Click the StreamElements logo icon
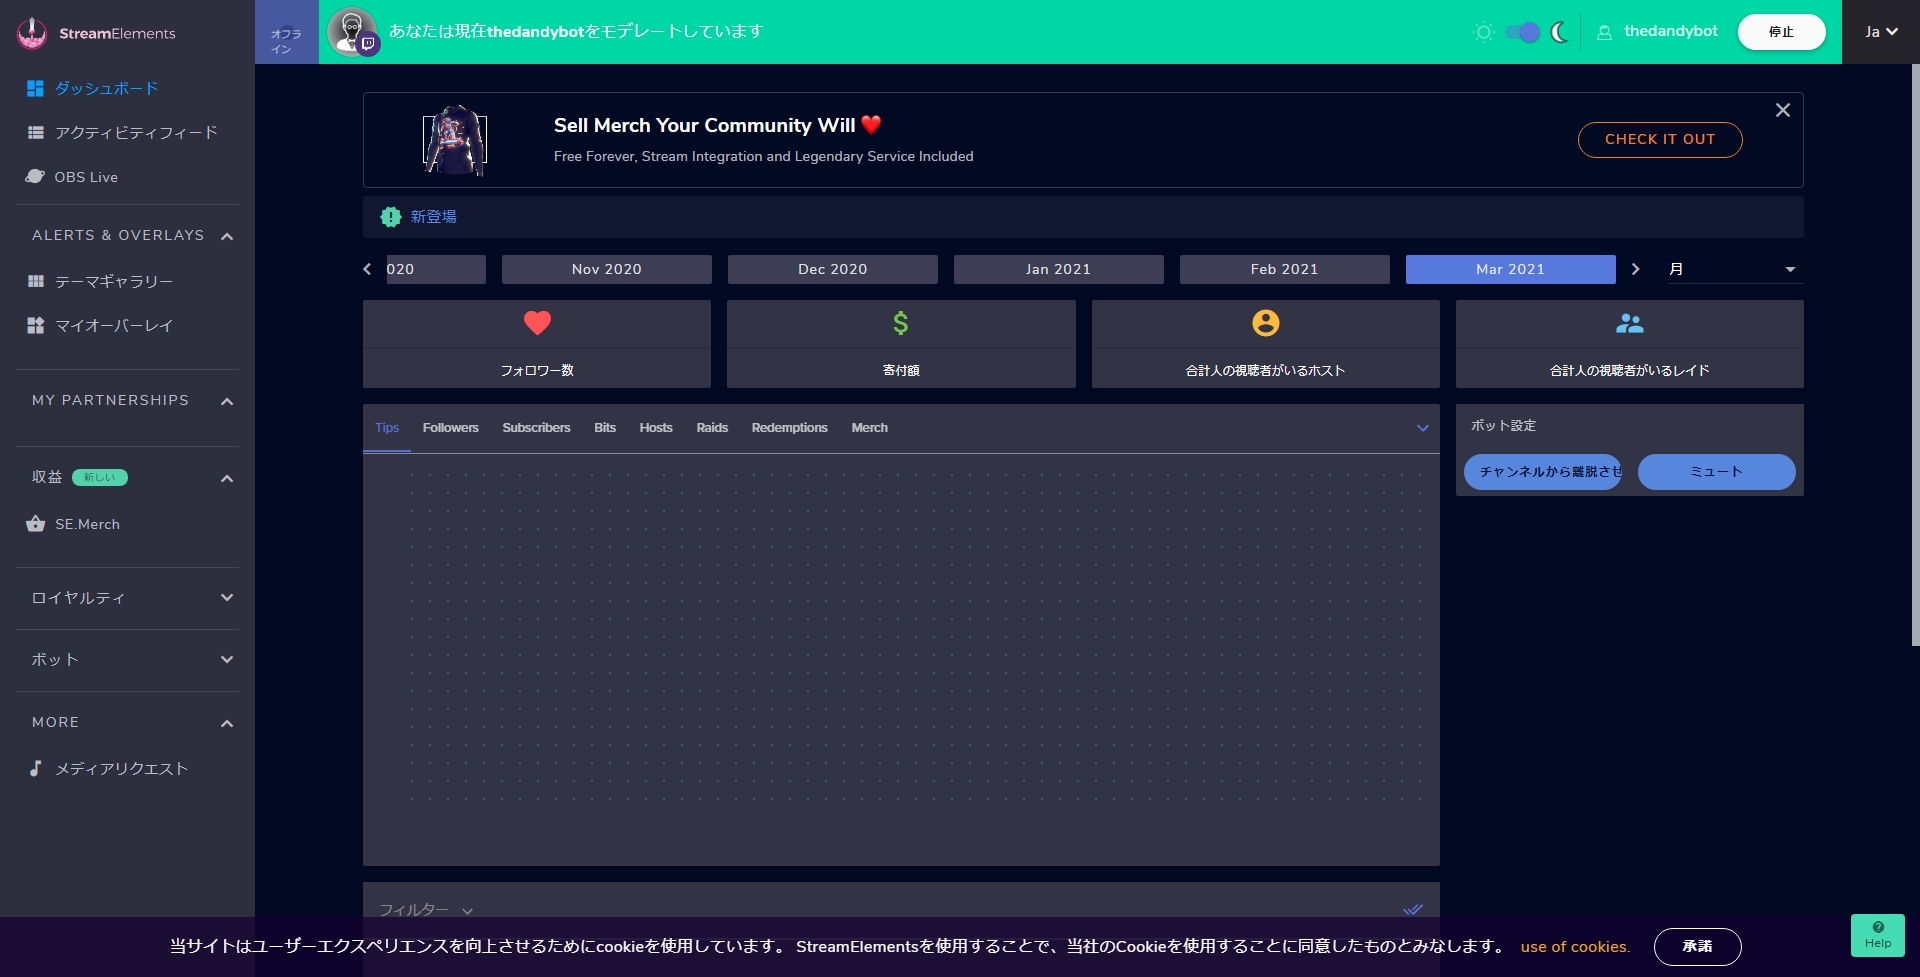This screenshot has height=977, width=1920. click(x=32, y=33)
